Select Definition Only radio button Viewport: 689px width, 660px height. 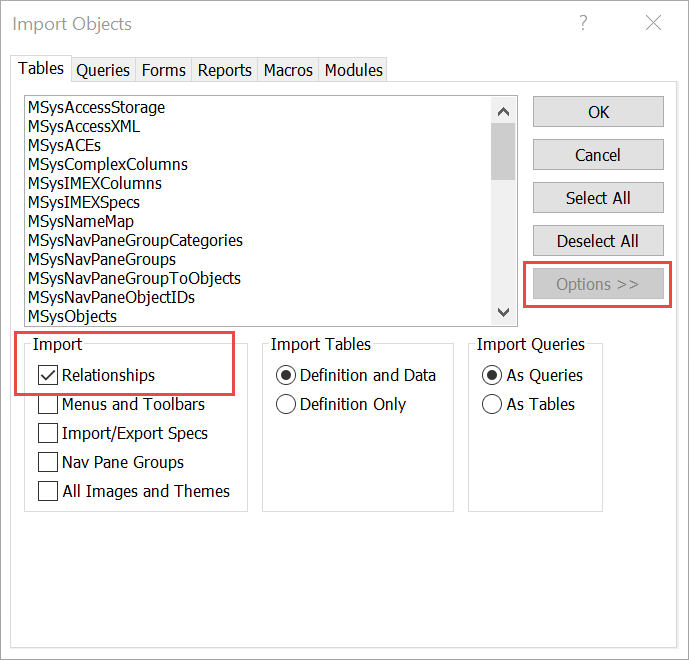286,405
